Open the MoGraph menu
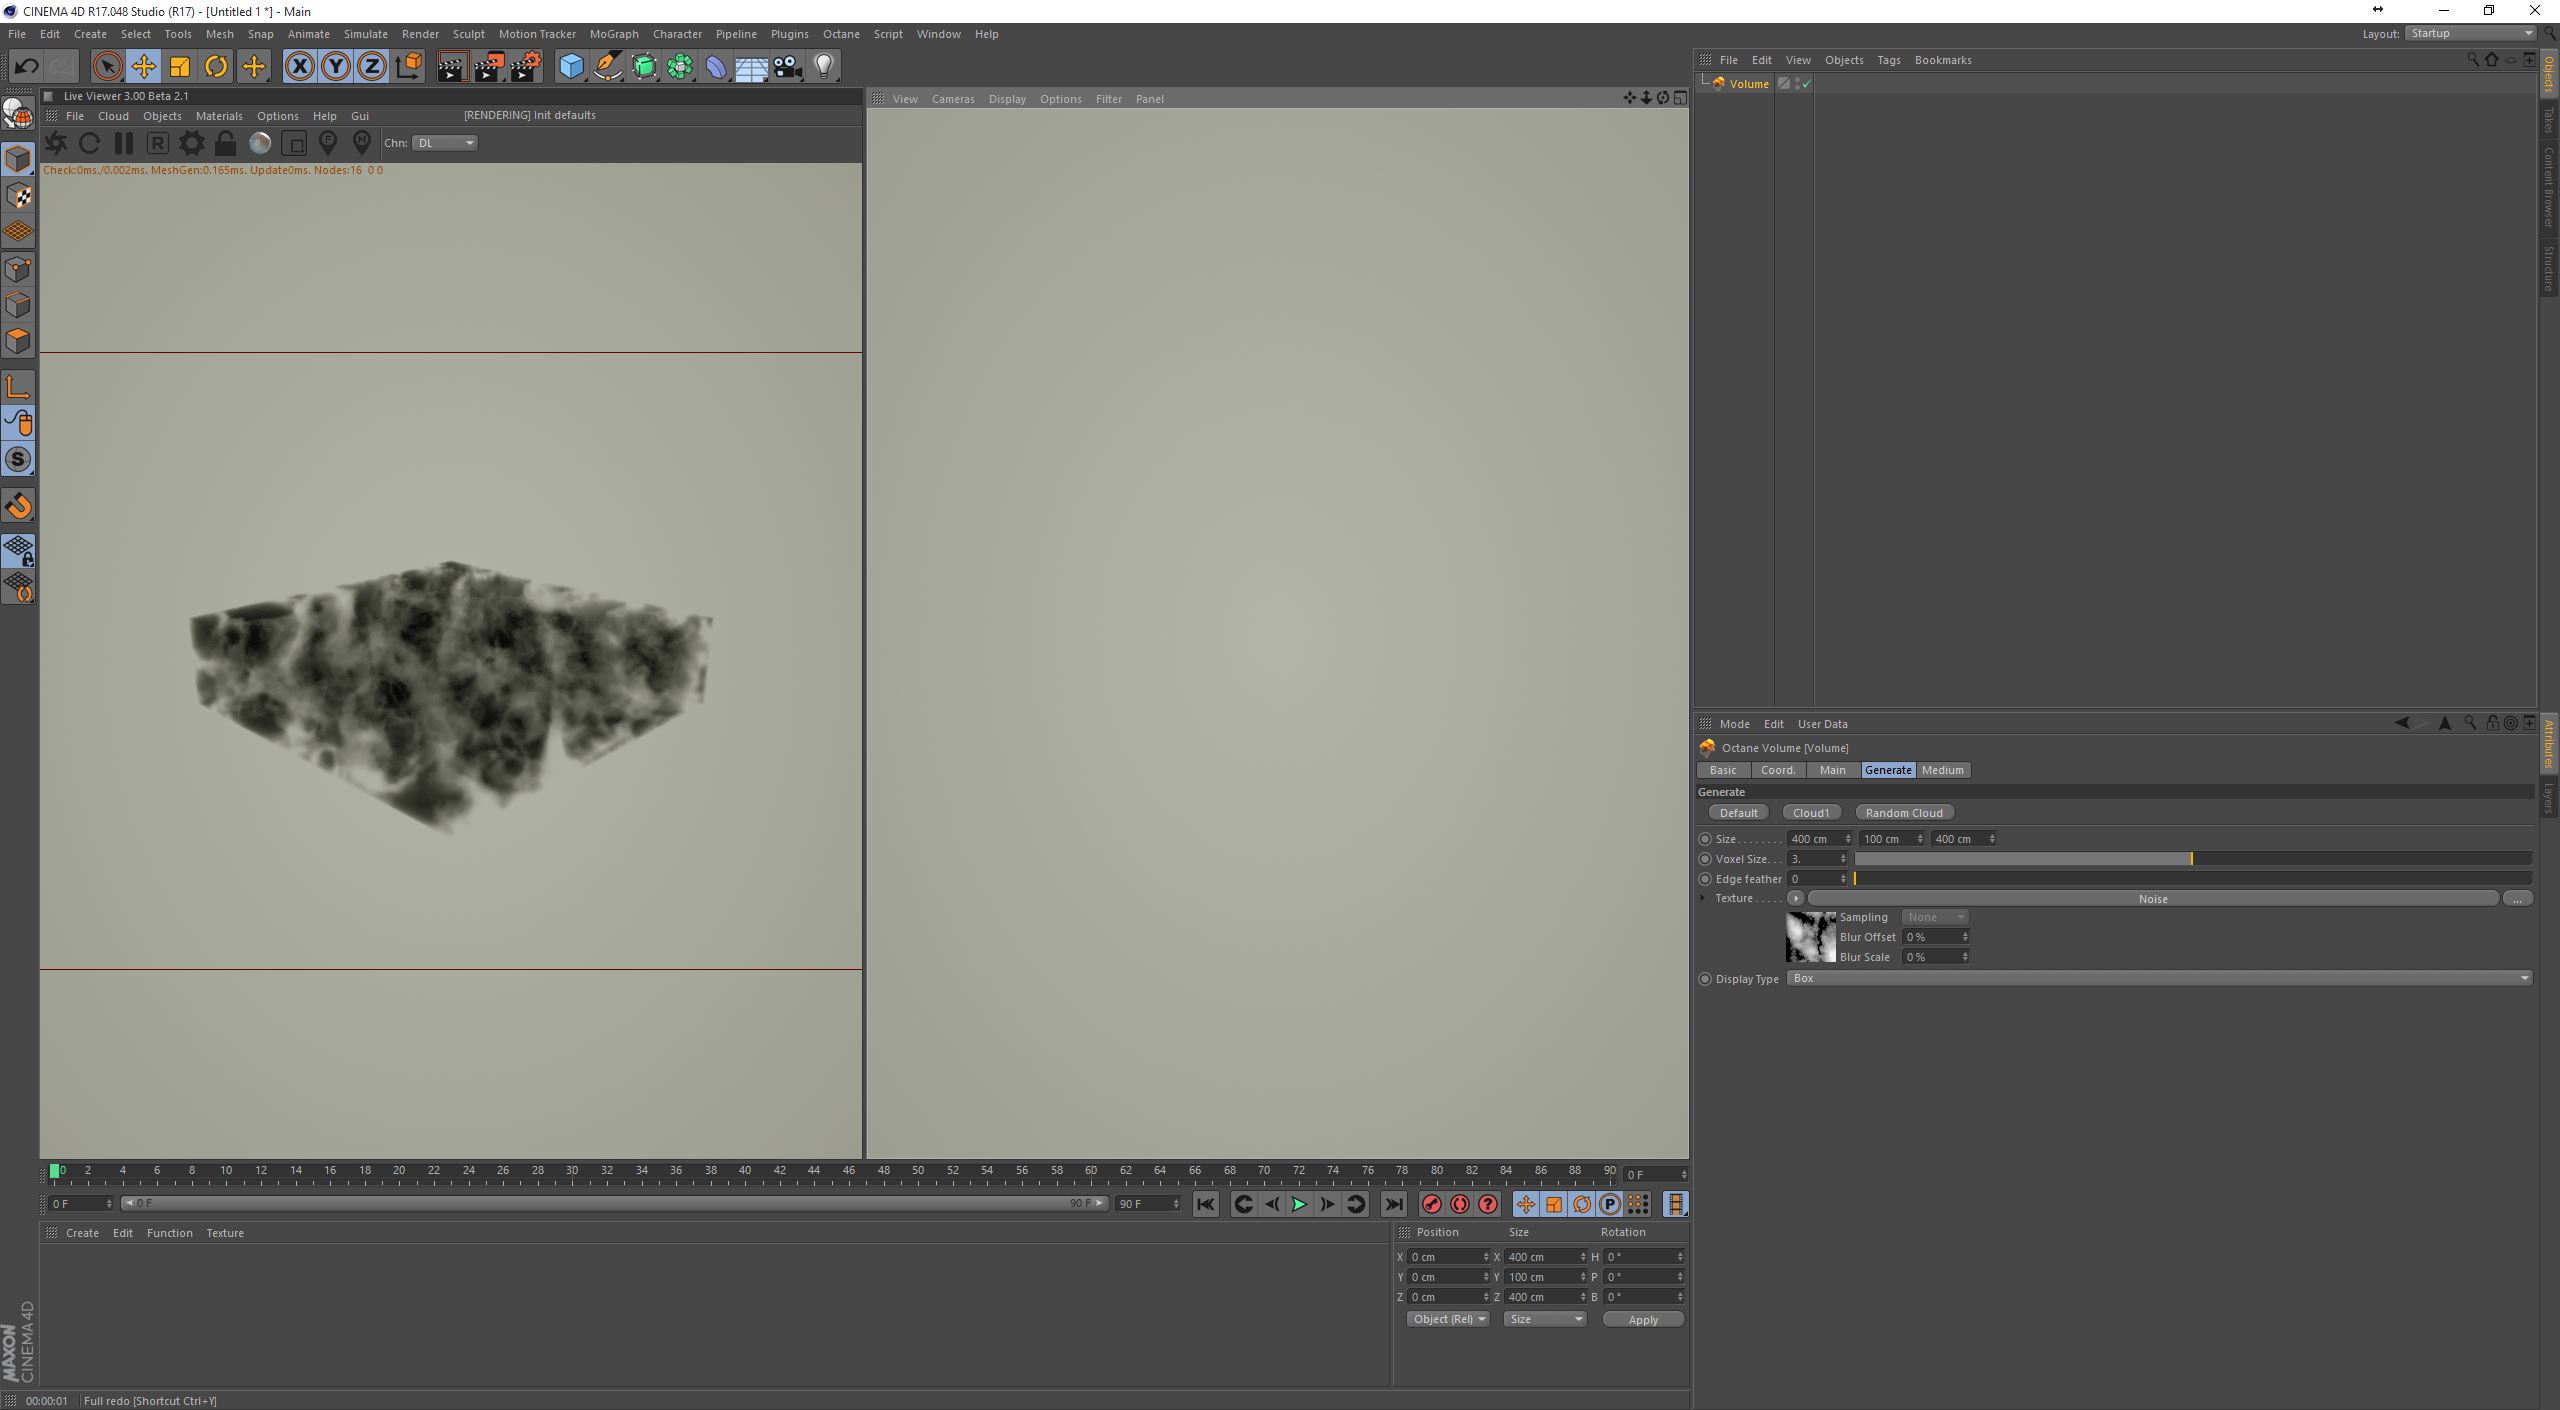 [x=613, y=34]
